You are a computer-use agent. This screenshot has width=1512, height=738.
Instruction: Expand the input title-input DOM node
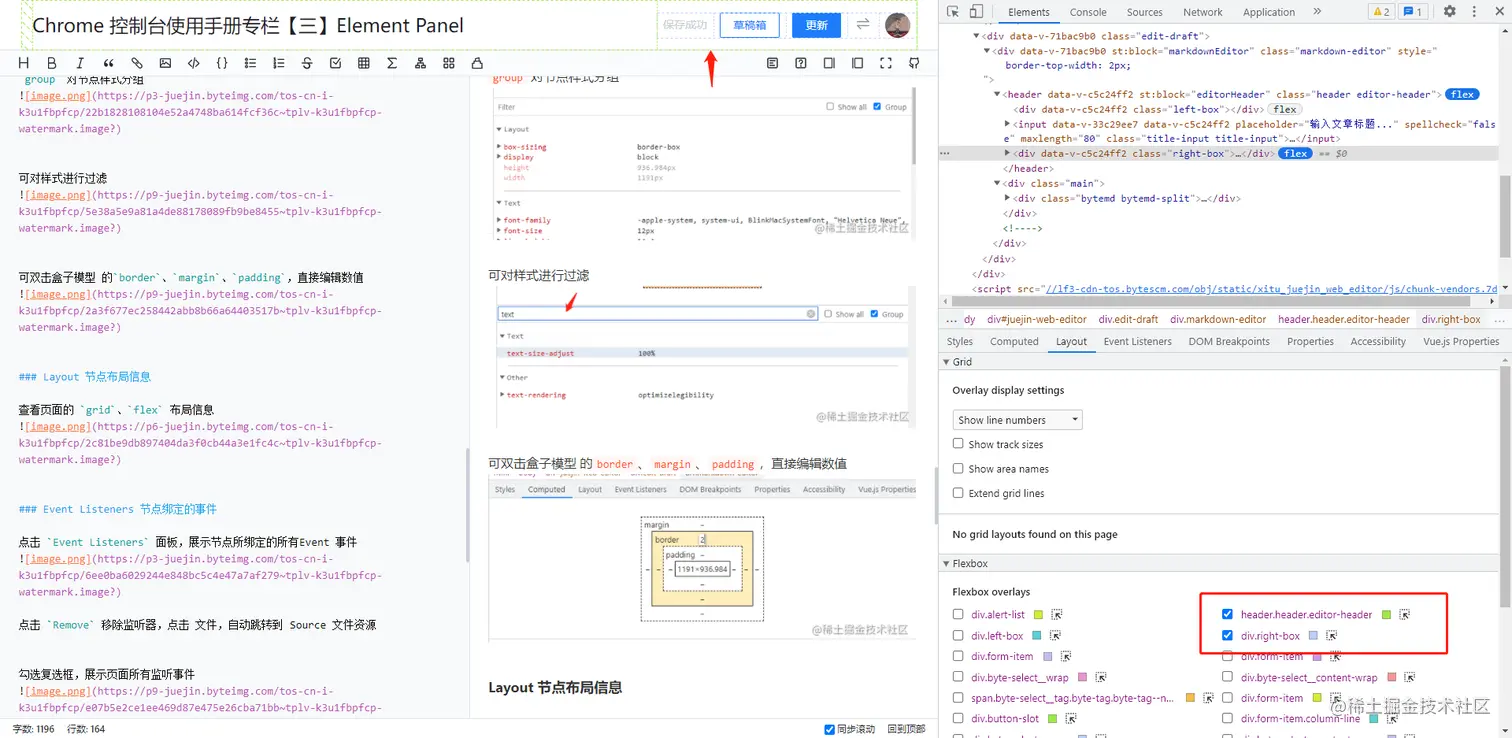(x=1008, y=125)
